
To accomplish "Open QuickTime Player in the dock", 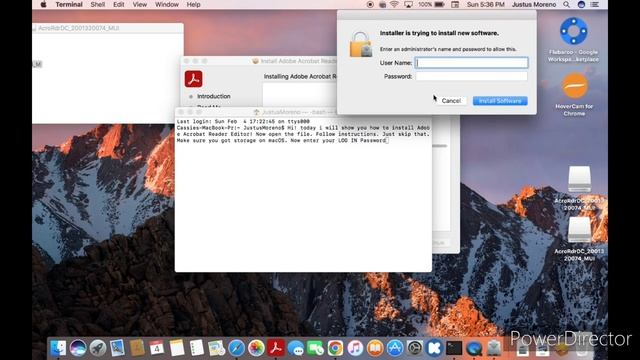I will click(474, 348).
